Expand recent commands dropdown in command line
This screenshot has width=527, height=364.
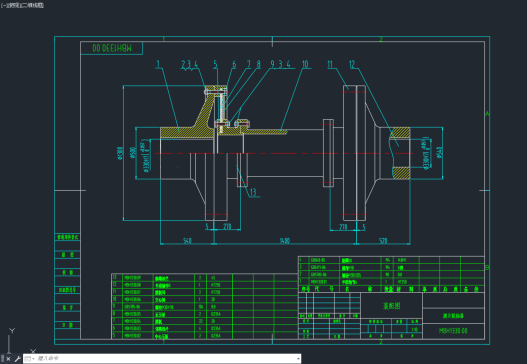point(30,359)
